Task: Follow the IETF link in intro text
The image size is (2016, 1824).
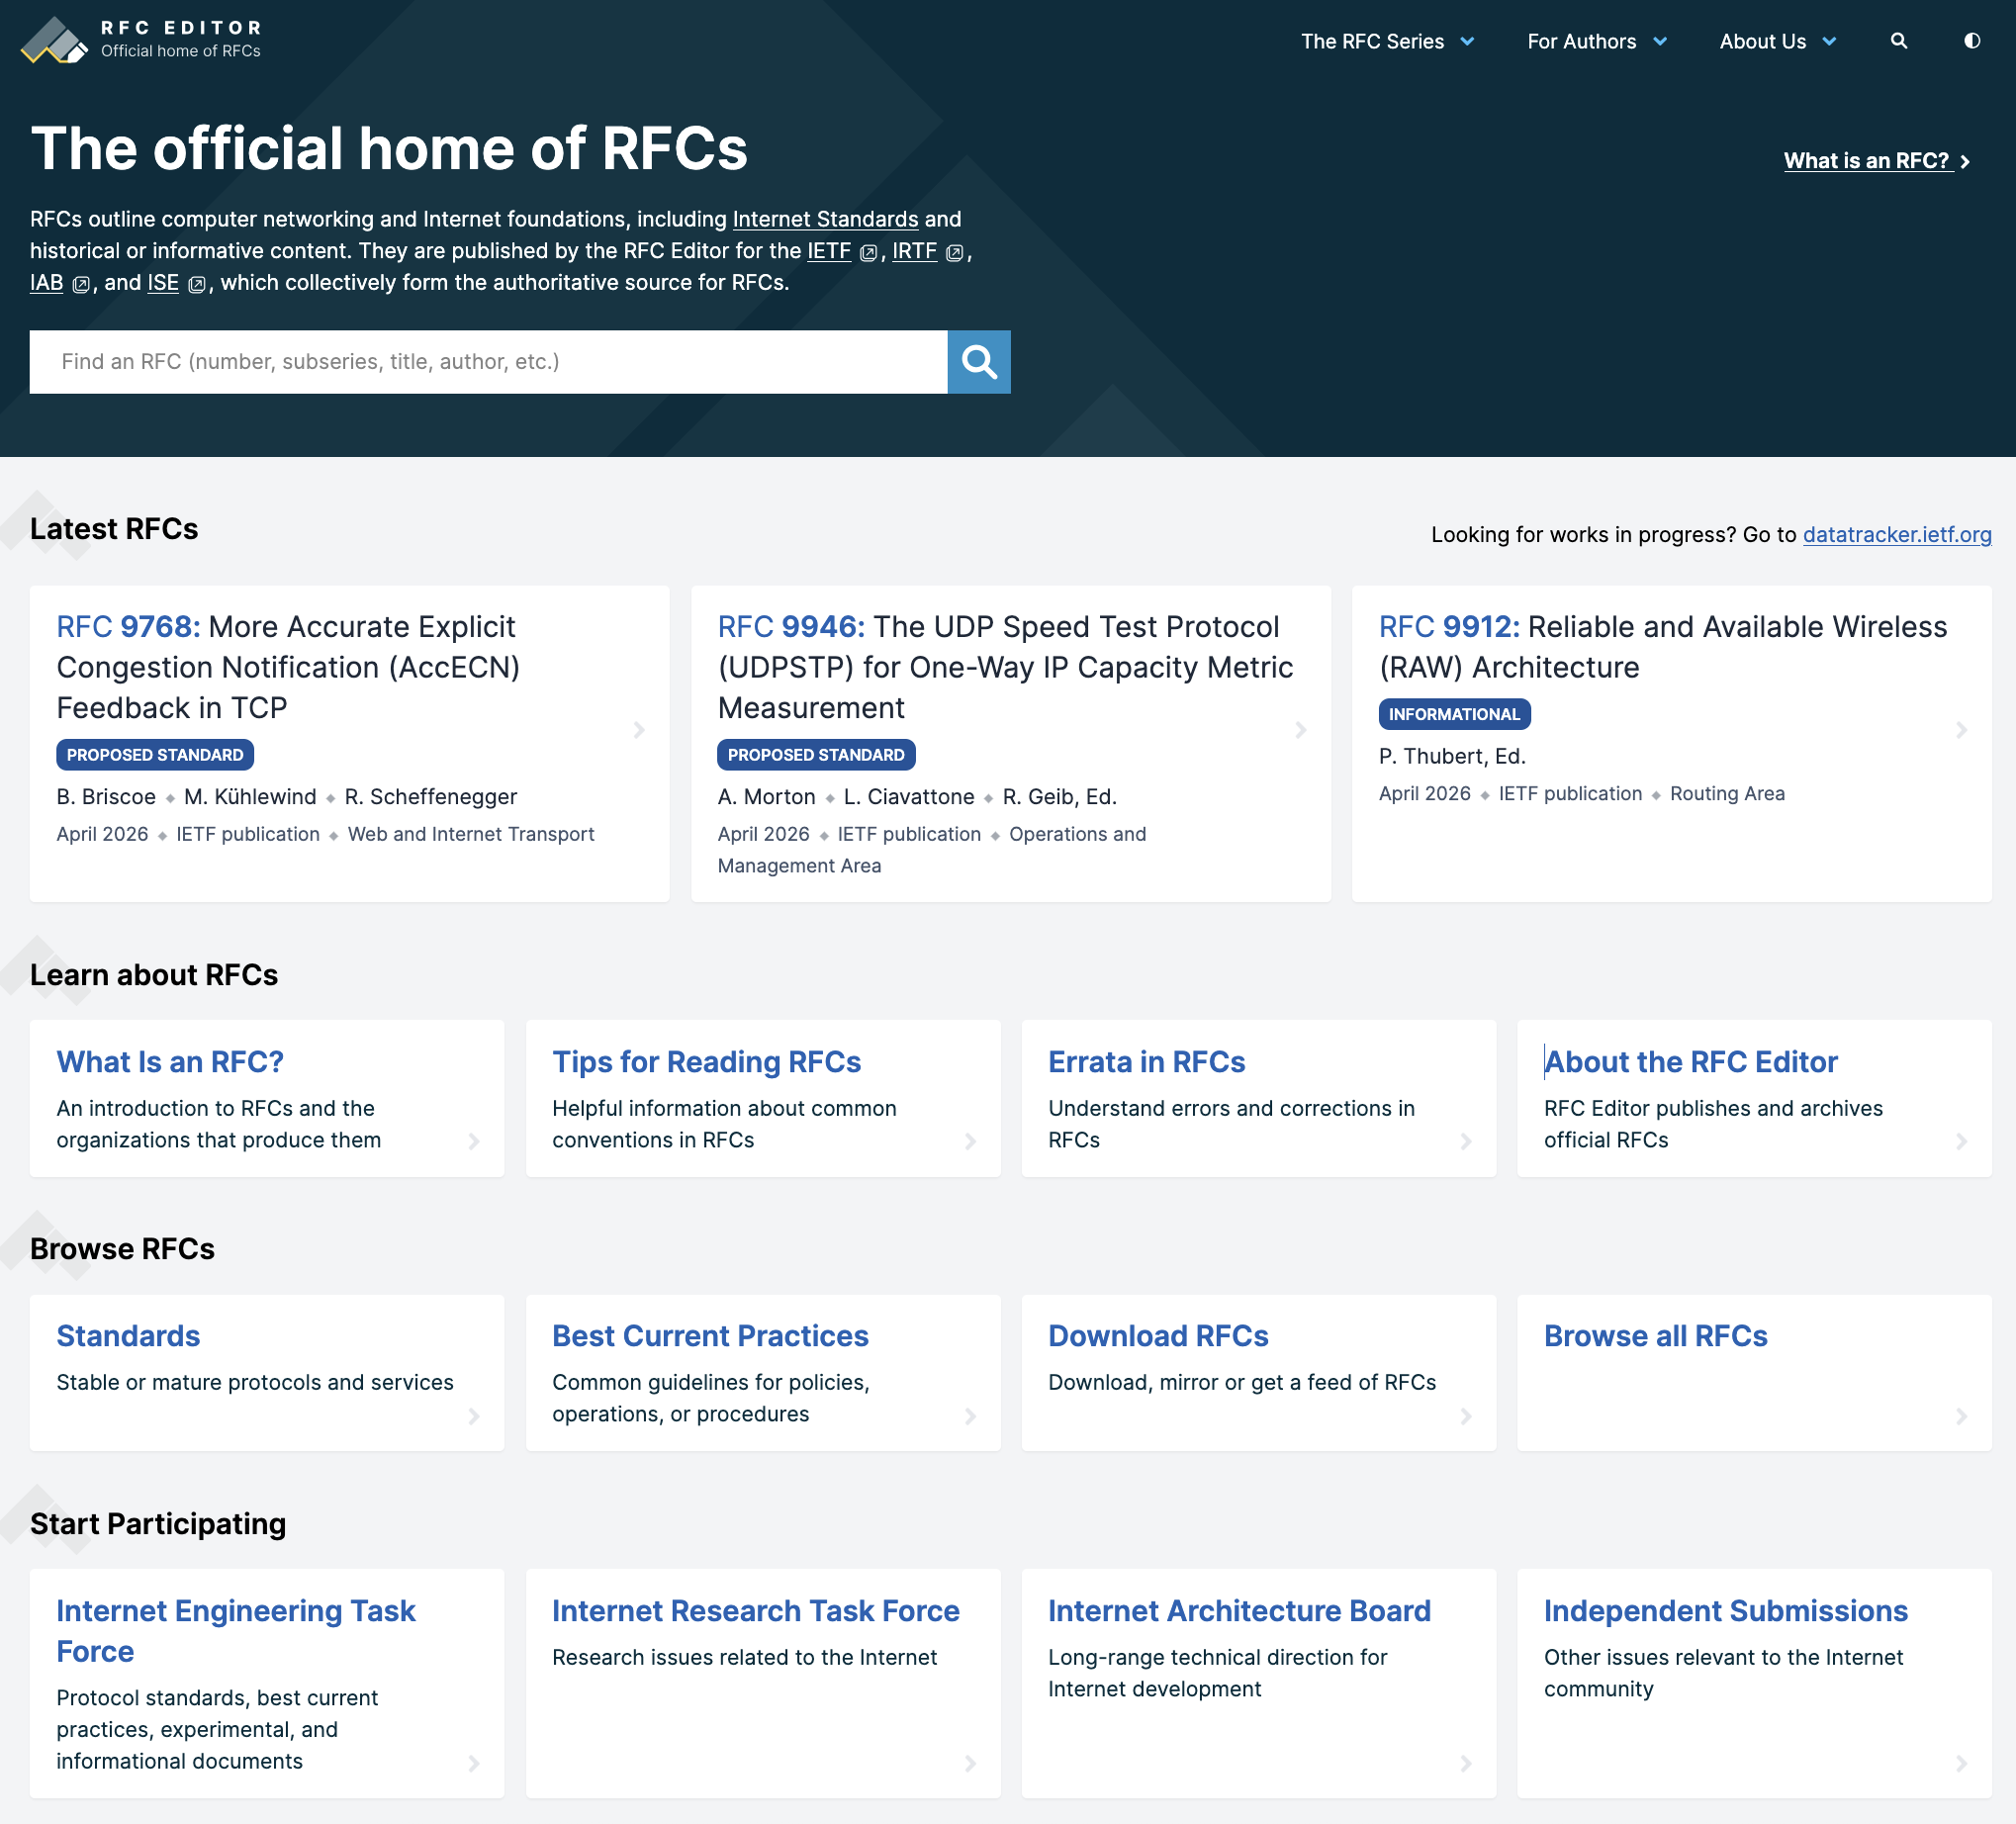Action: tap(829, 251)
